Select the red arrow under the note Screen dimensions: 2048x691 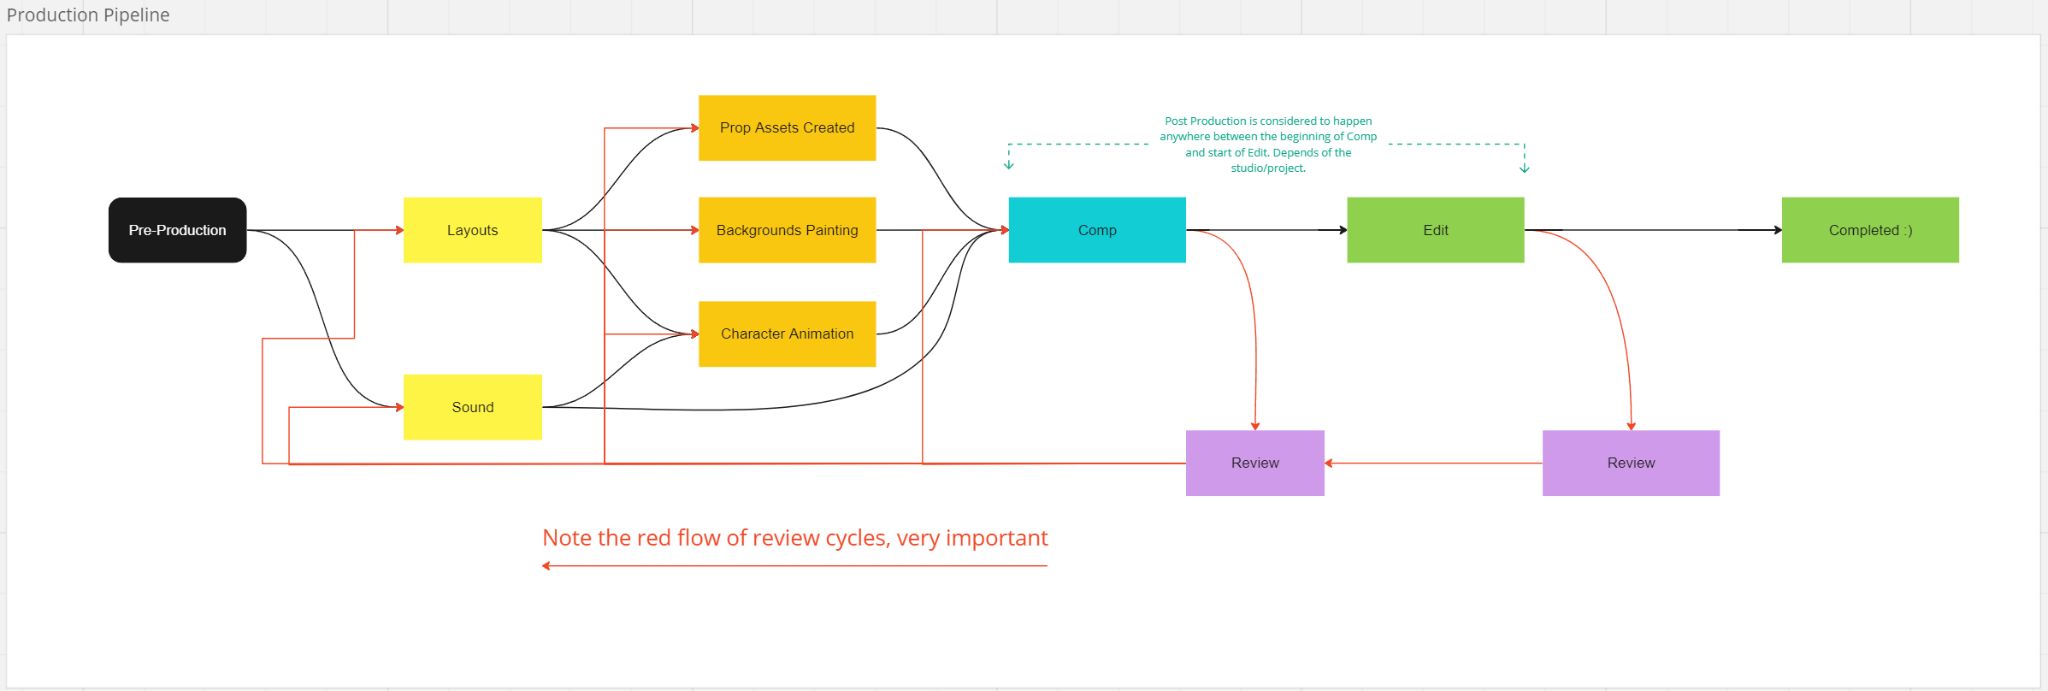[795, 566]
